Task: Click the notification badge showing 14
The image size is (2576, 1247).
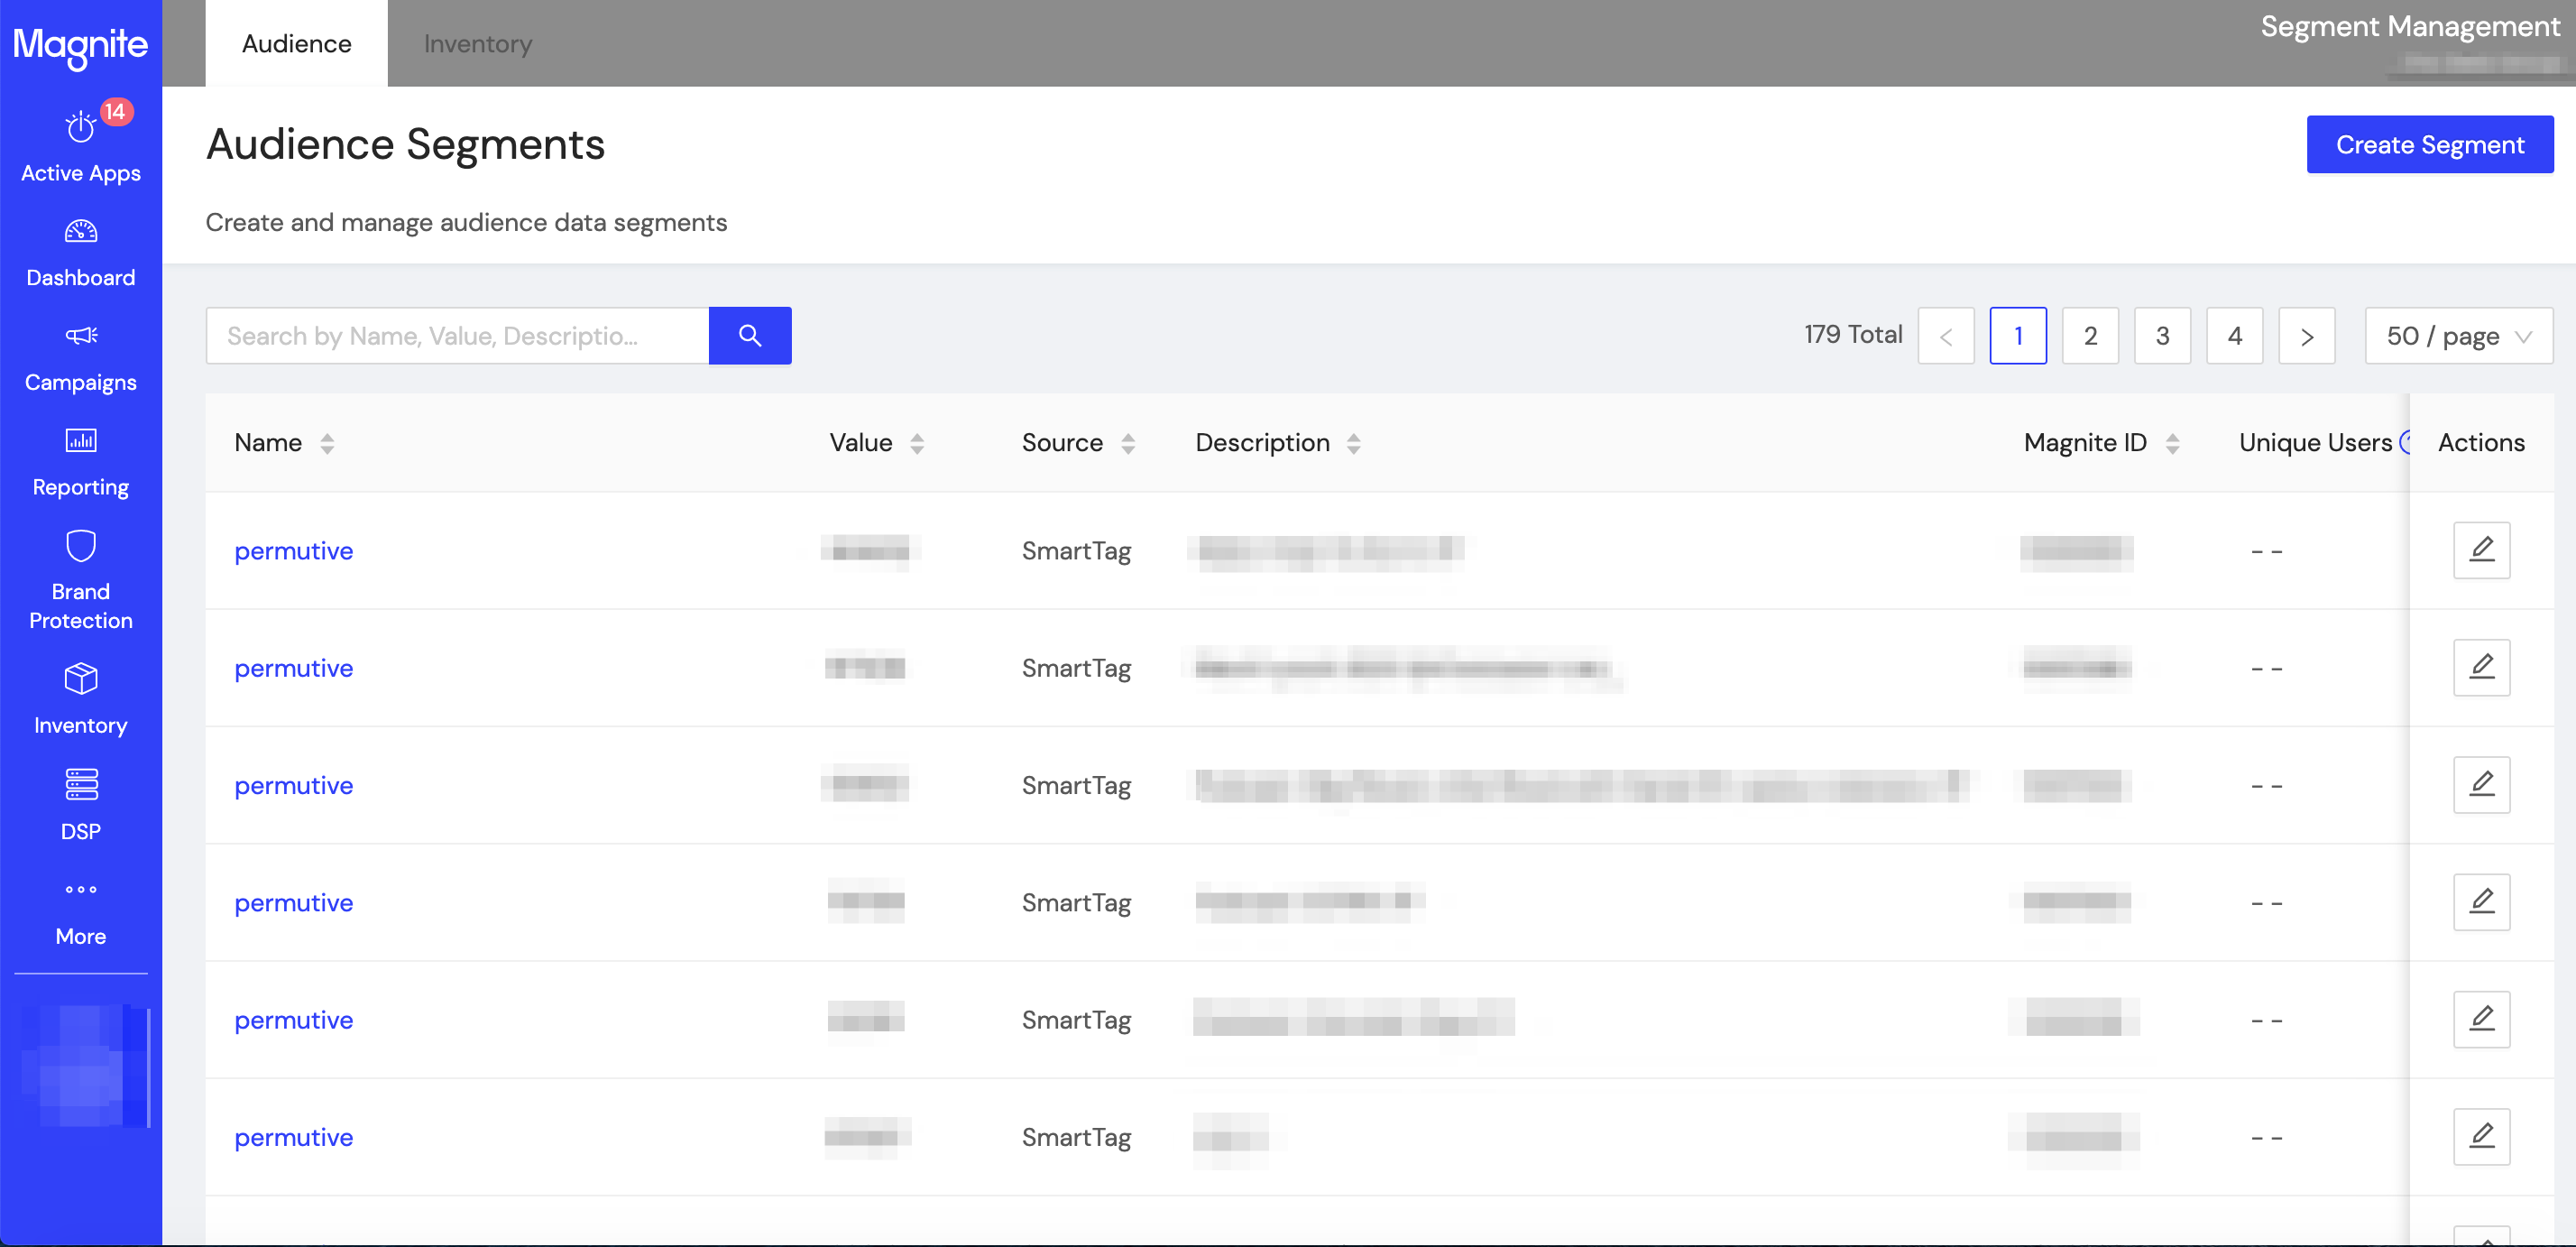Action: [x=116, y=112]
